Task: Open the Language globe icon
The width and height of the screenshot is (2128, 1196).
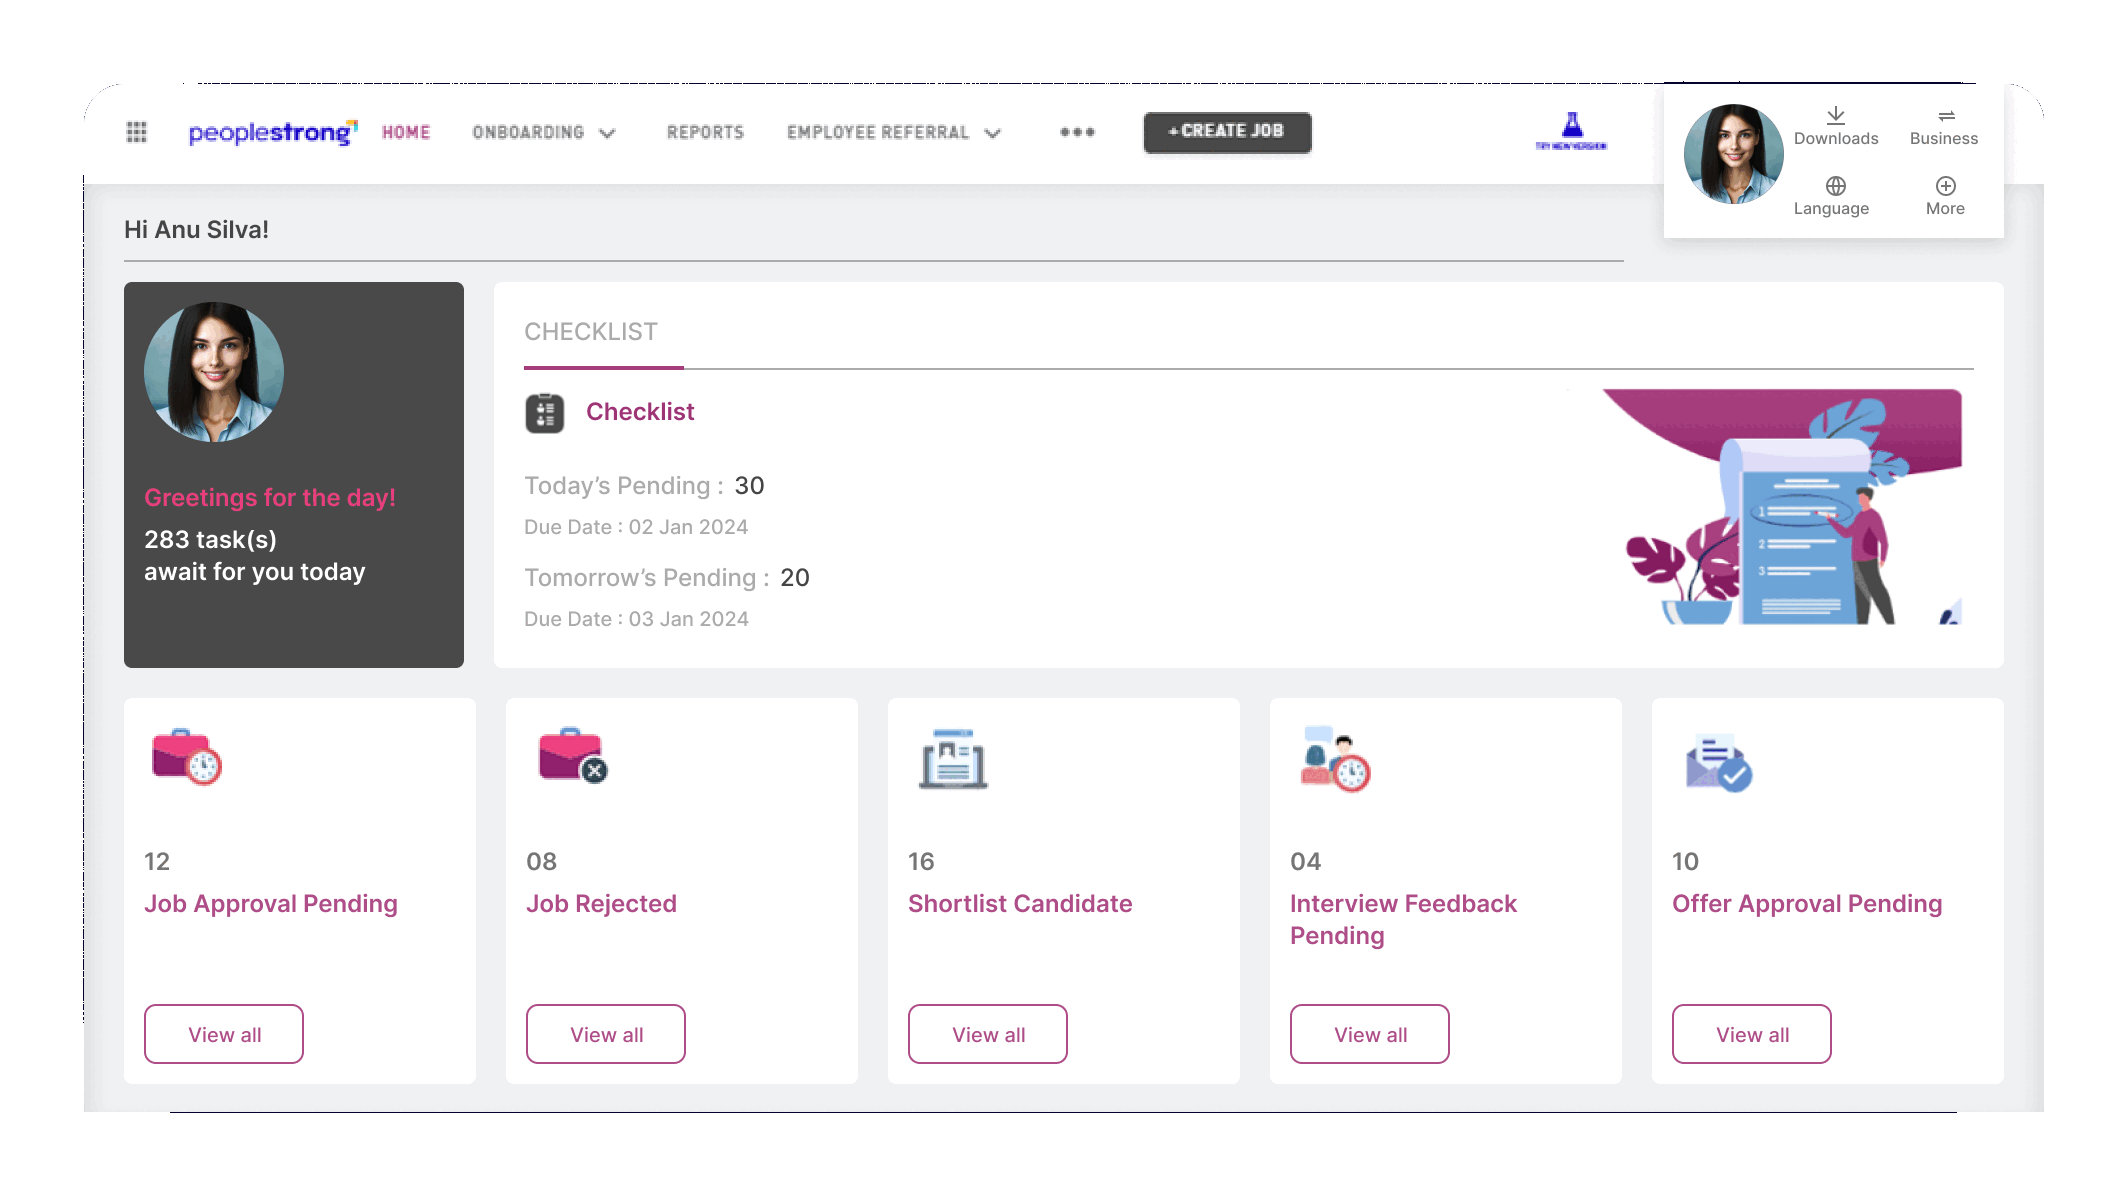Action: tap(1835, 186)
